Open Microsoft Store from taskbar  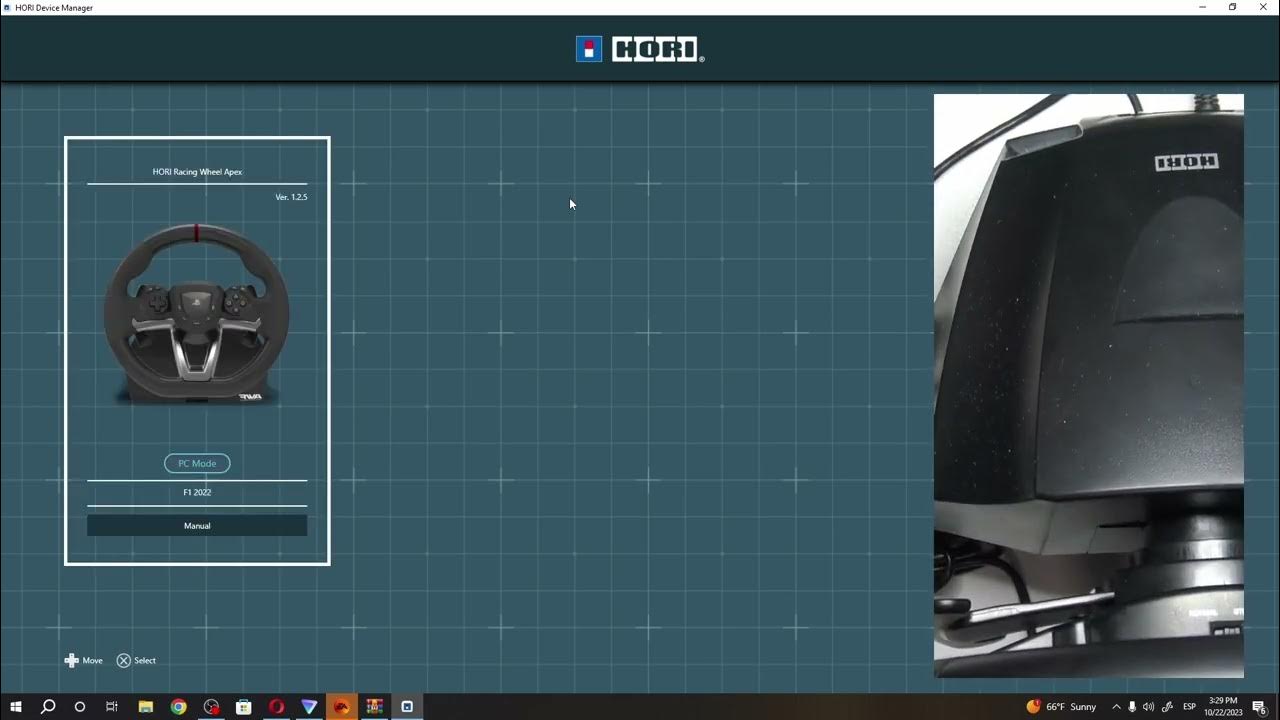coord(243,707)
